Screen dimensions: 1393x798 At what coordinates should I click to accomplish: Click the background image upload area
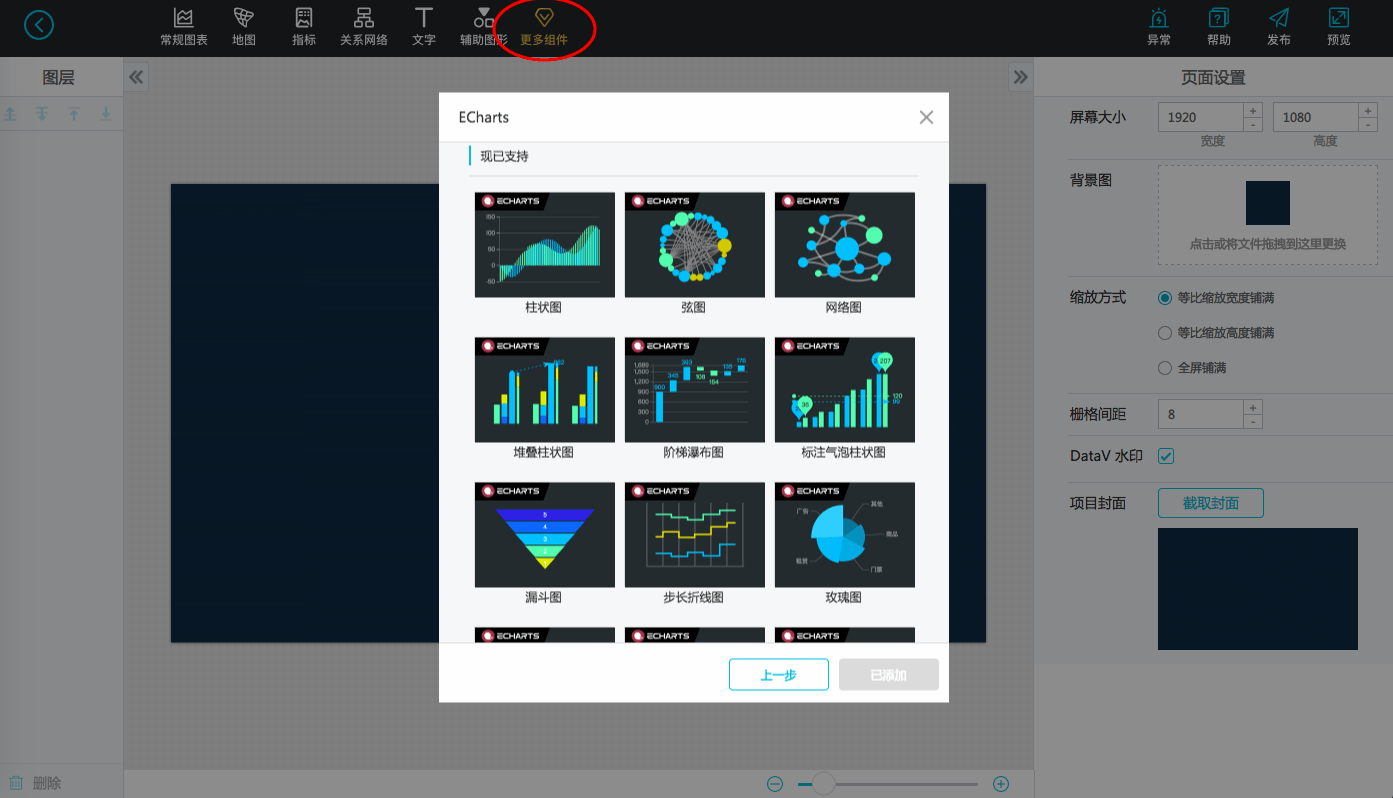[x=1267, y=215]
